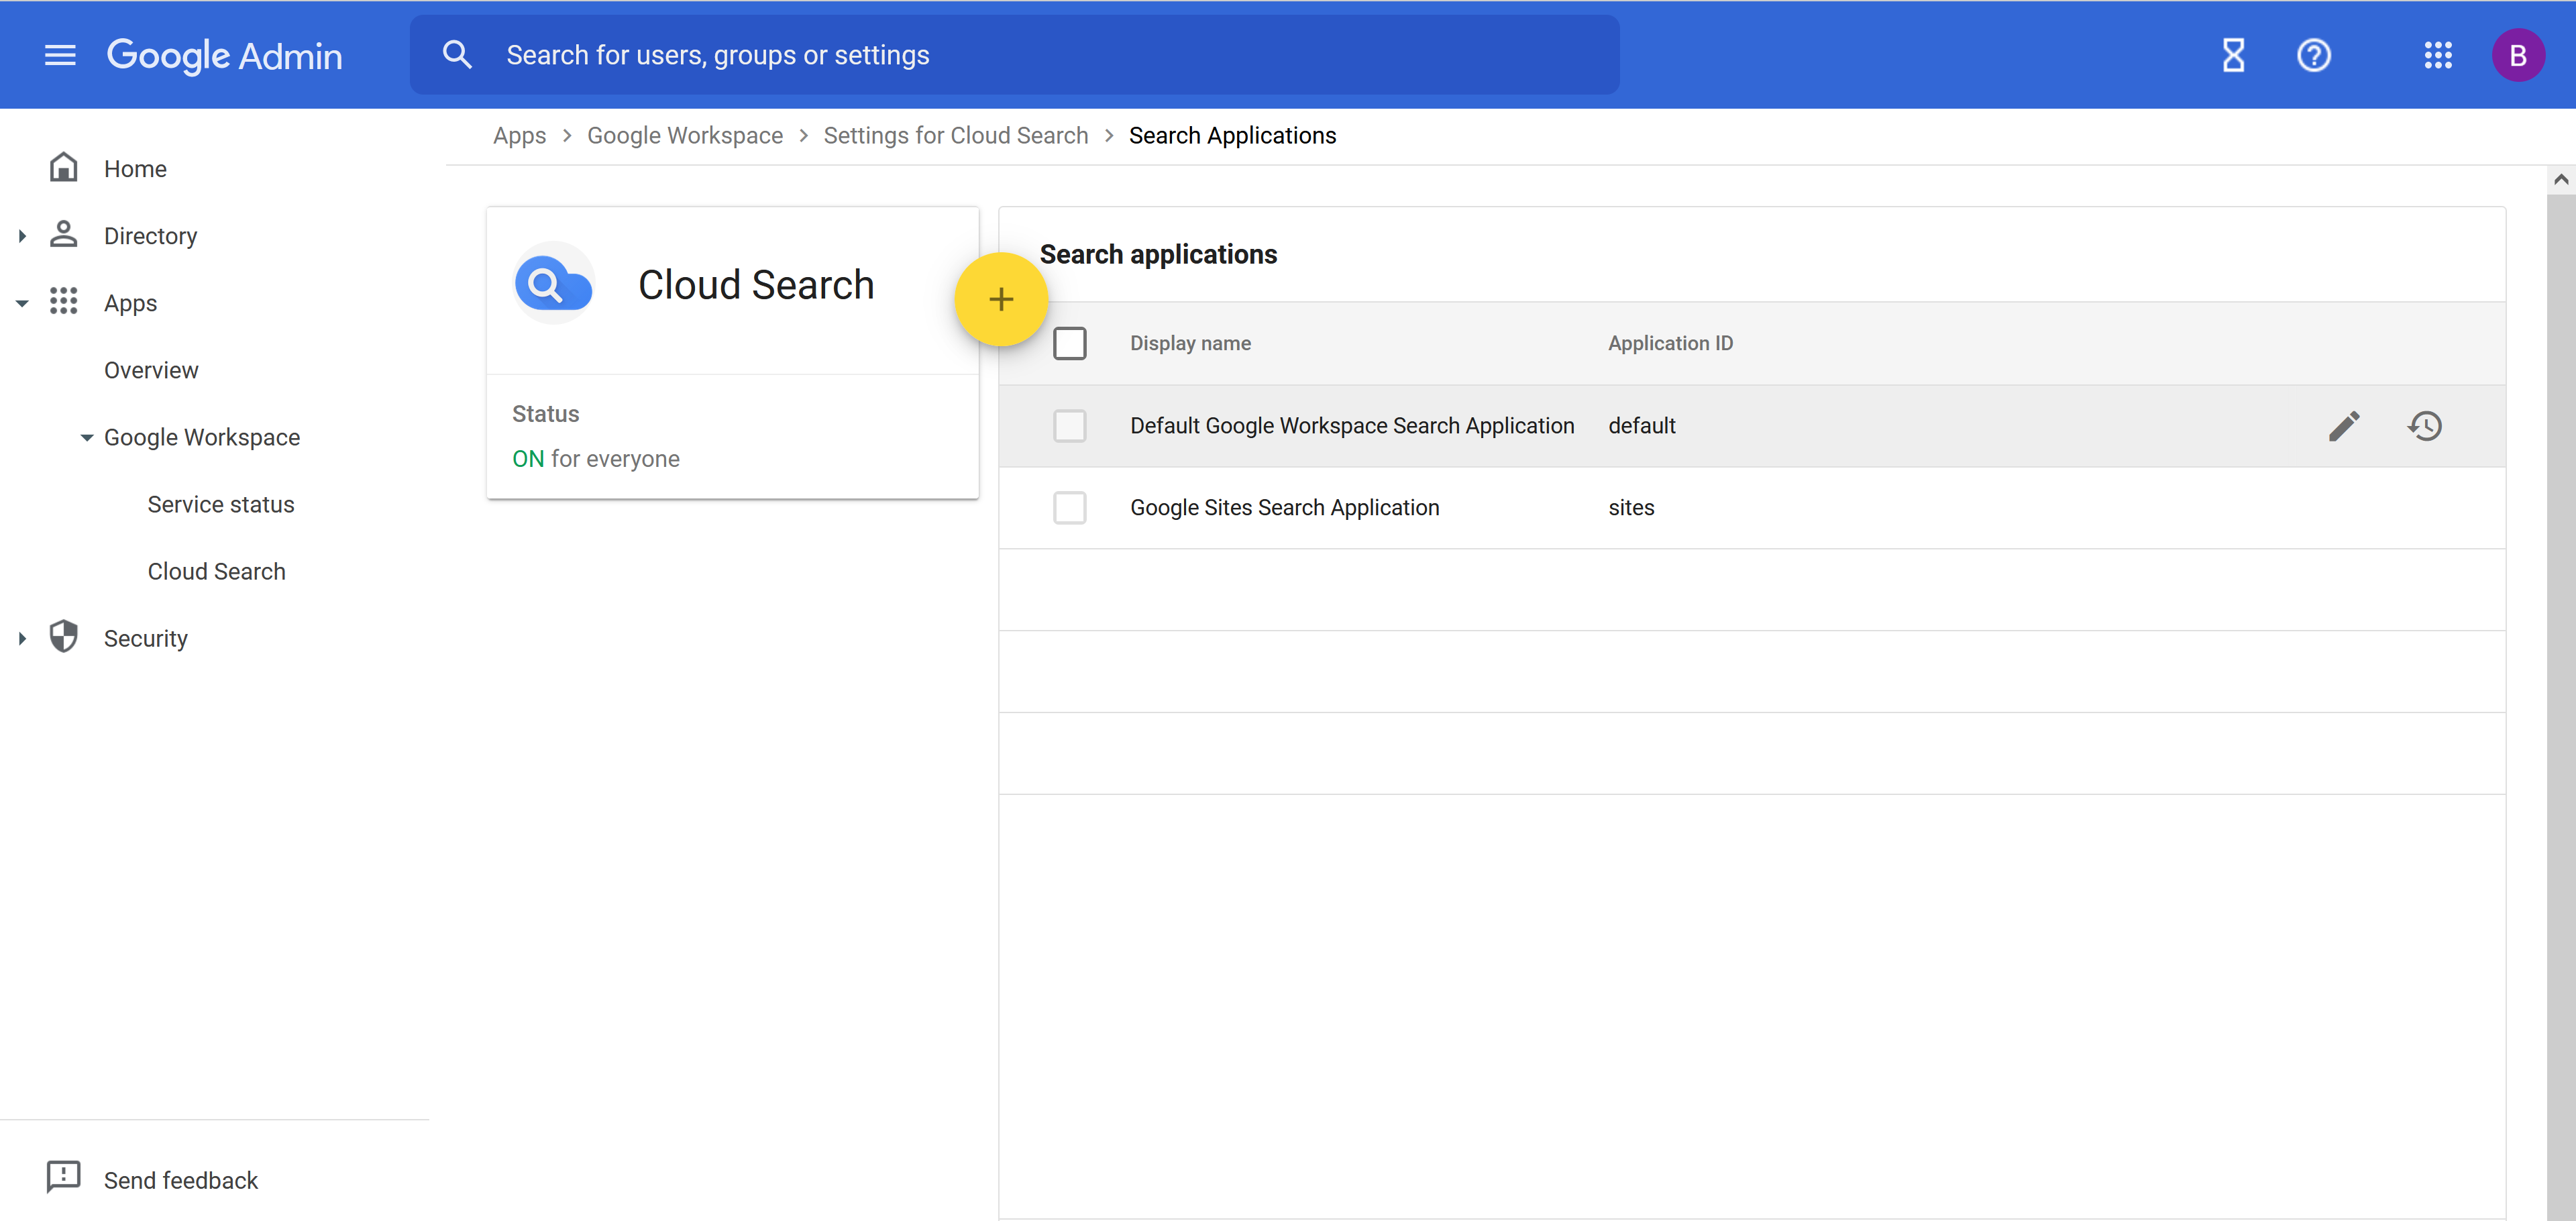
Task: Collapse the Apps section
Action: 22,302
